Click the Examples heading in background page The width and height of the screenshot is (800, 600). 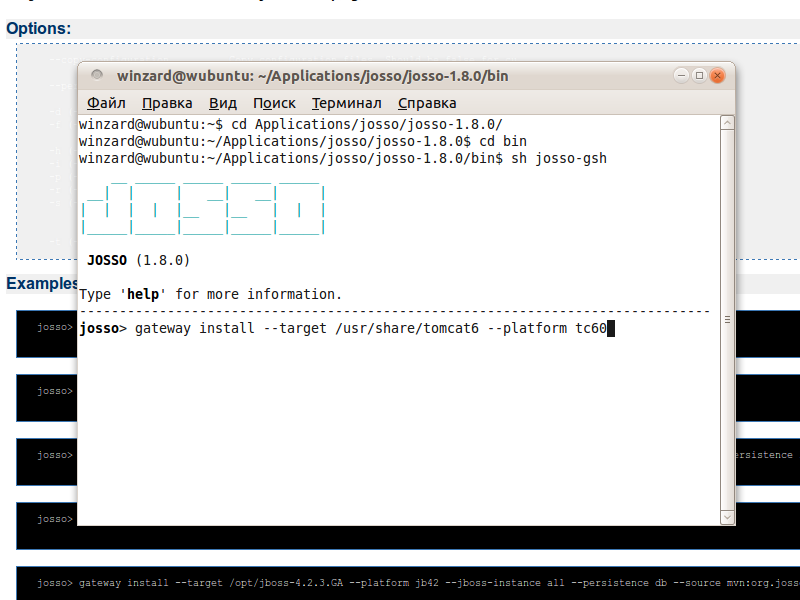point(42,284)
